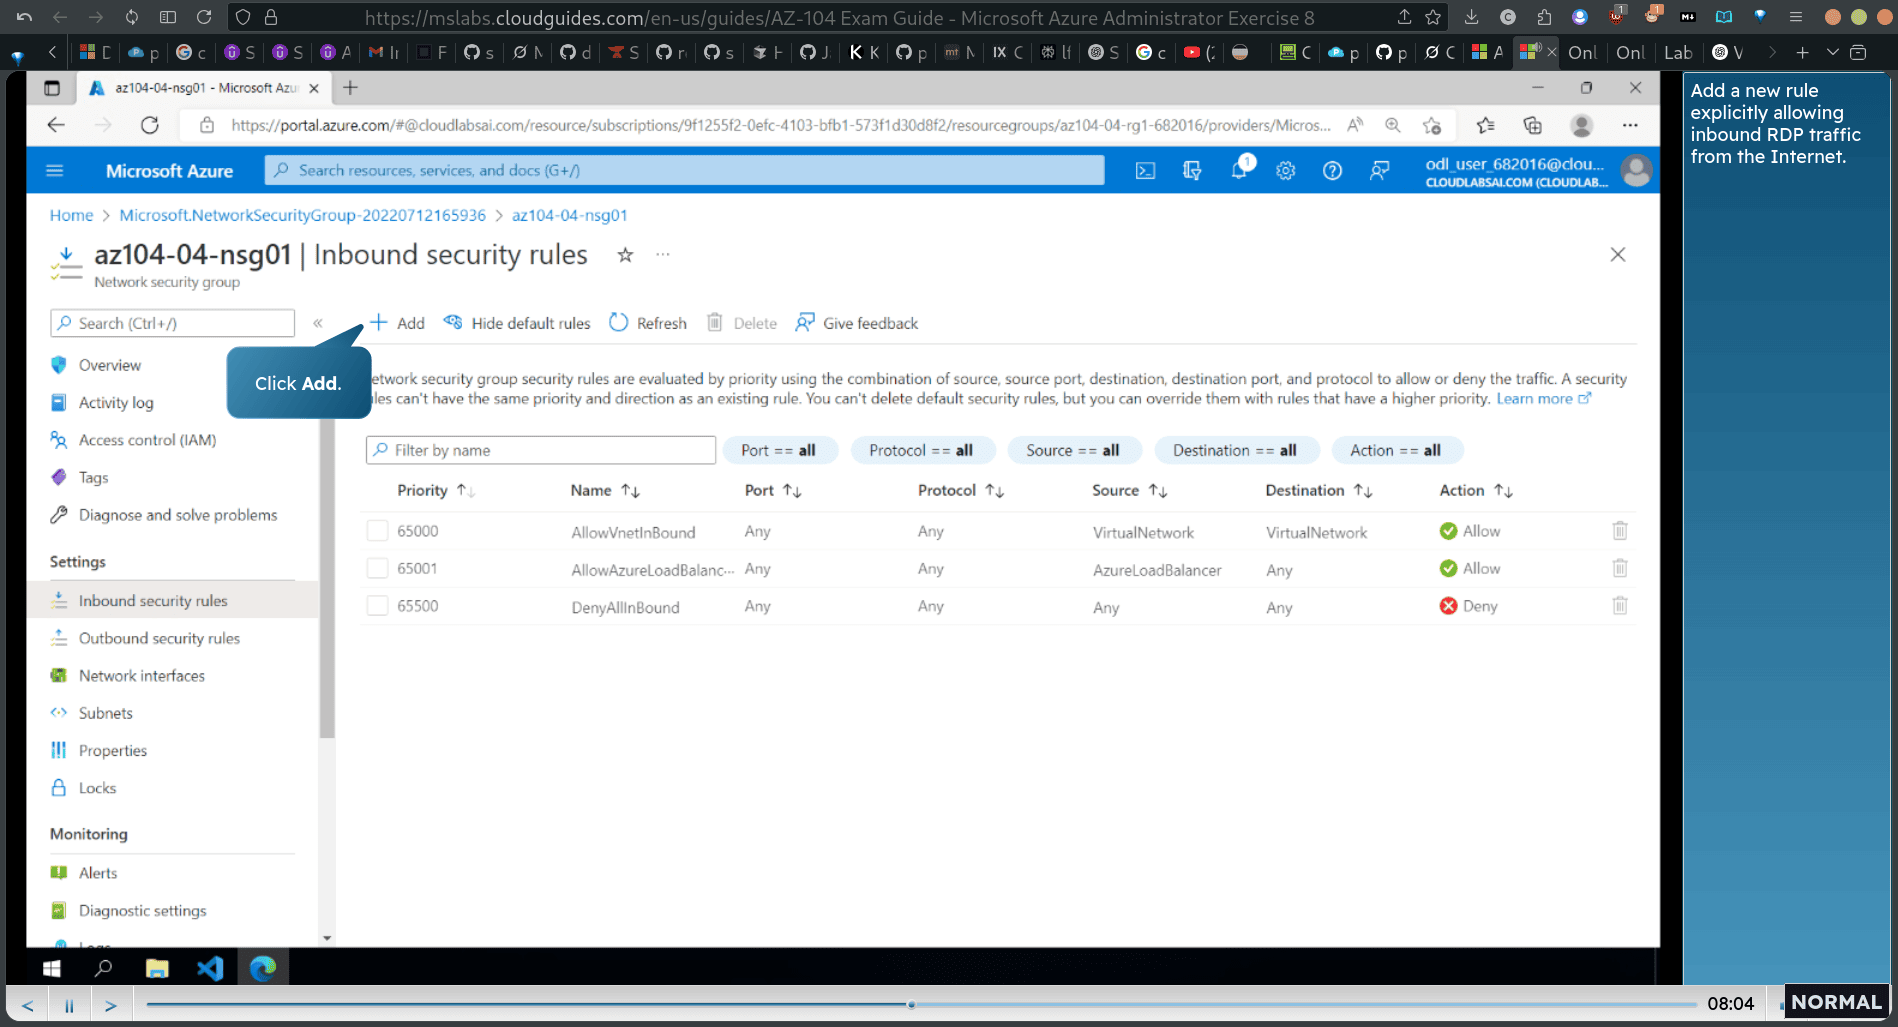
Task: Select the checkbox for rule 65000
Action: click(x=377, y=531)
